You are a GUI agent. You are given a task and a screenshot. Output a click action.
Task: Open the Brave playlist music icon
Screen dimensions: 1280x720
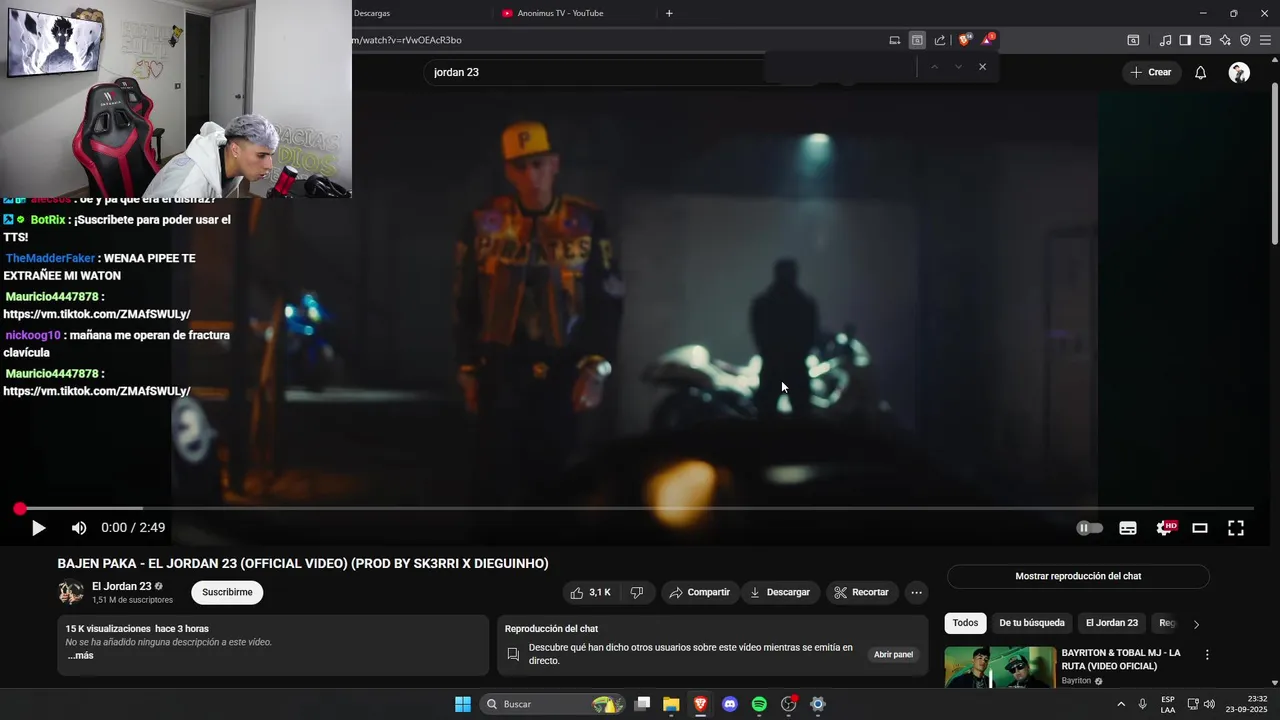[1165, 40]
